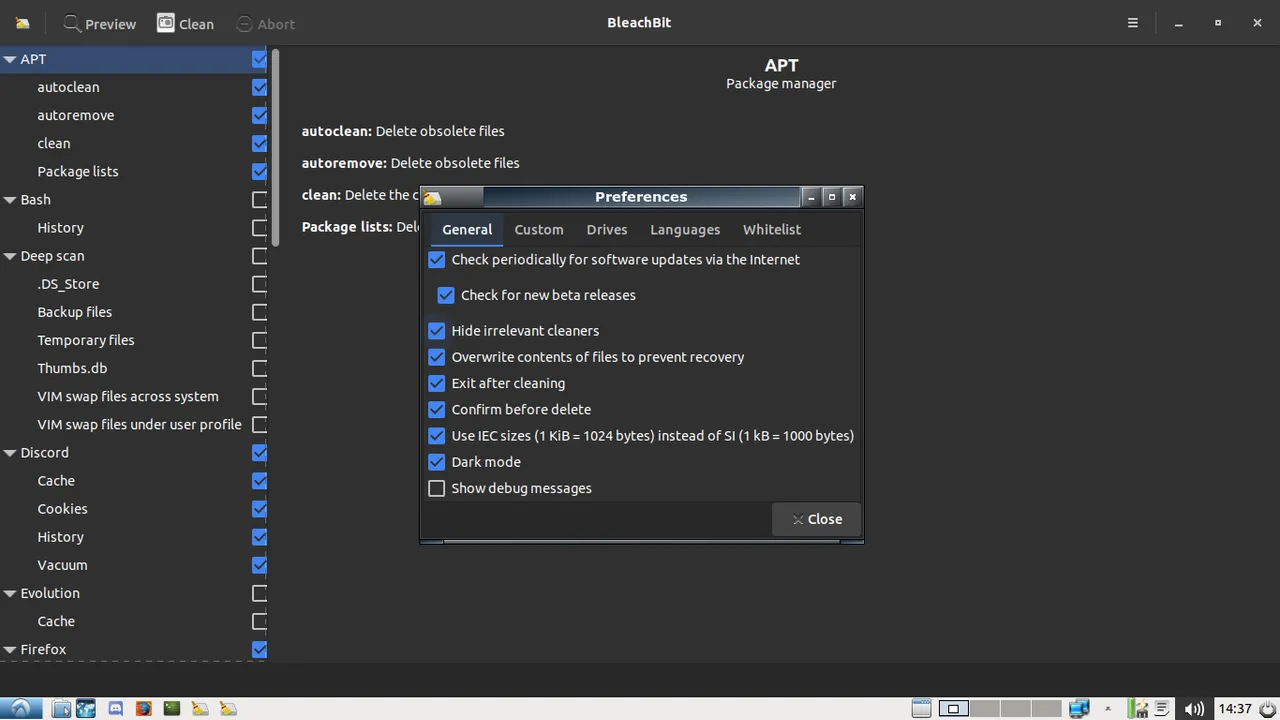Click the BleachBit app icon in header bar
Viewport: 1280px width, 720px height.
pos(22,23)
